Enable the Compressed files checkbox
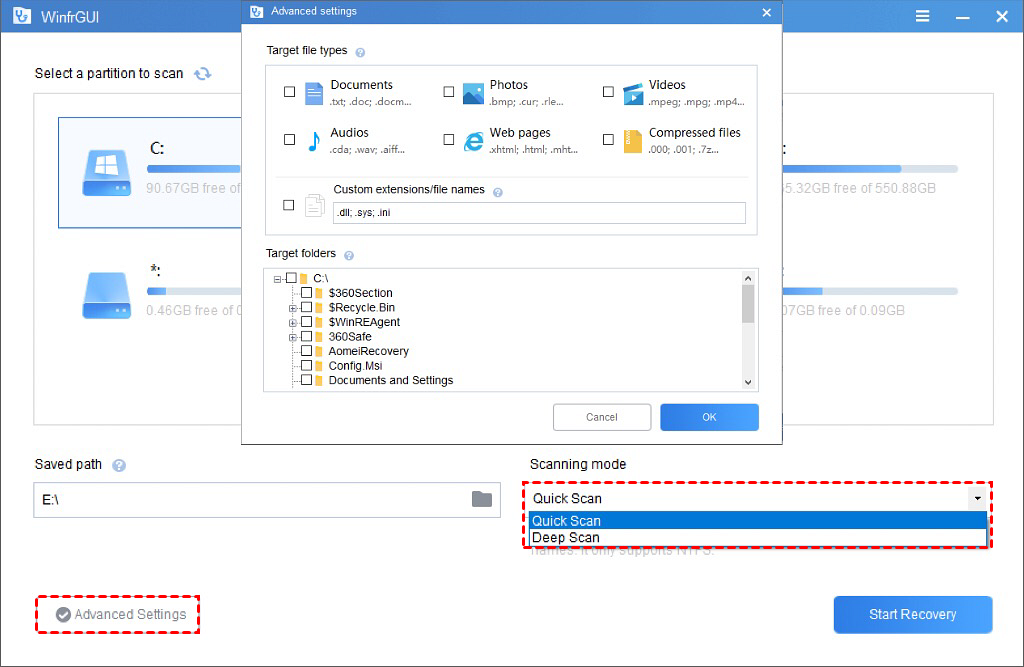 click(x=608, y=139)
